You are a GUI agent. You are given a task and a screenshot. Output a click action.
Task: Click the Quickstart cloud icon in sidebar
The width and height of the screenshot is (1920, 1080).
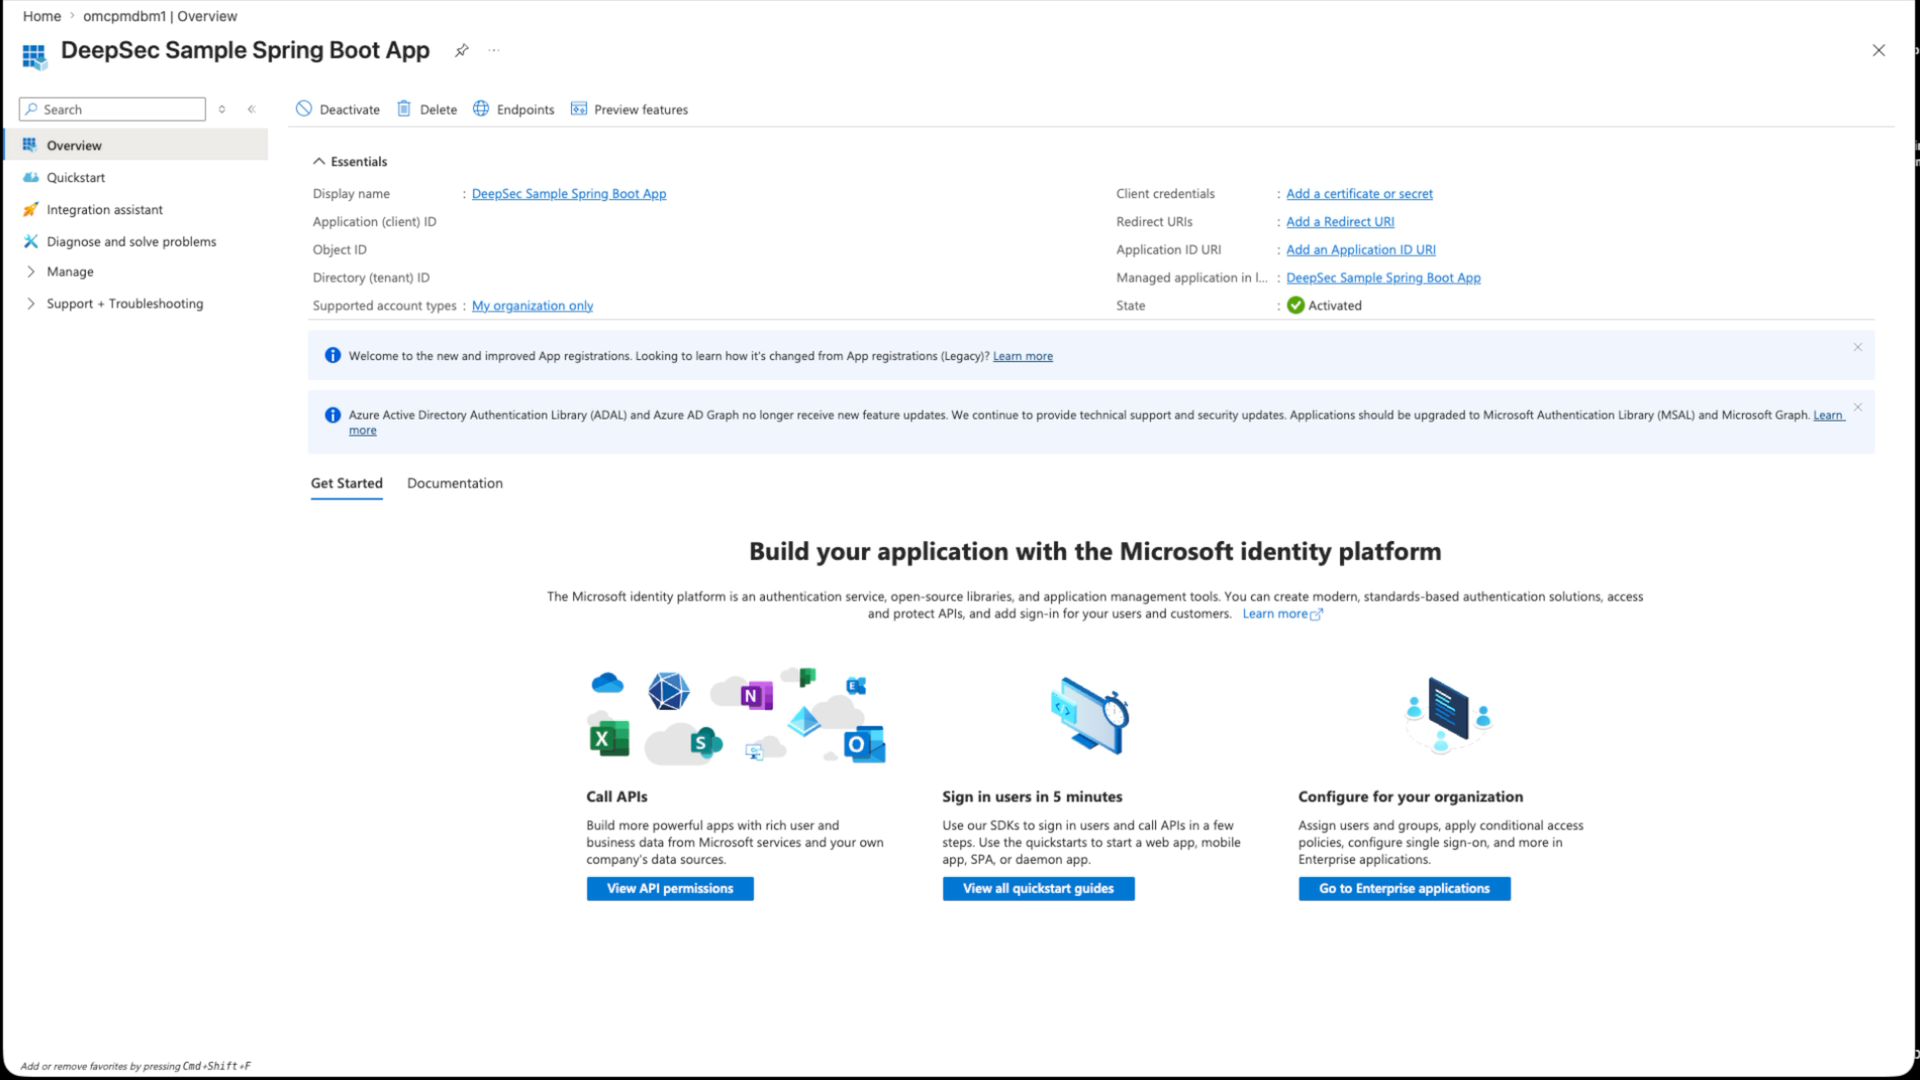[x=30, y=177]
